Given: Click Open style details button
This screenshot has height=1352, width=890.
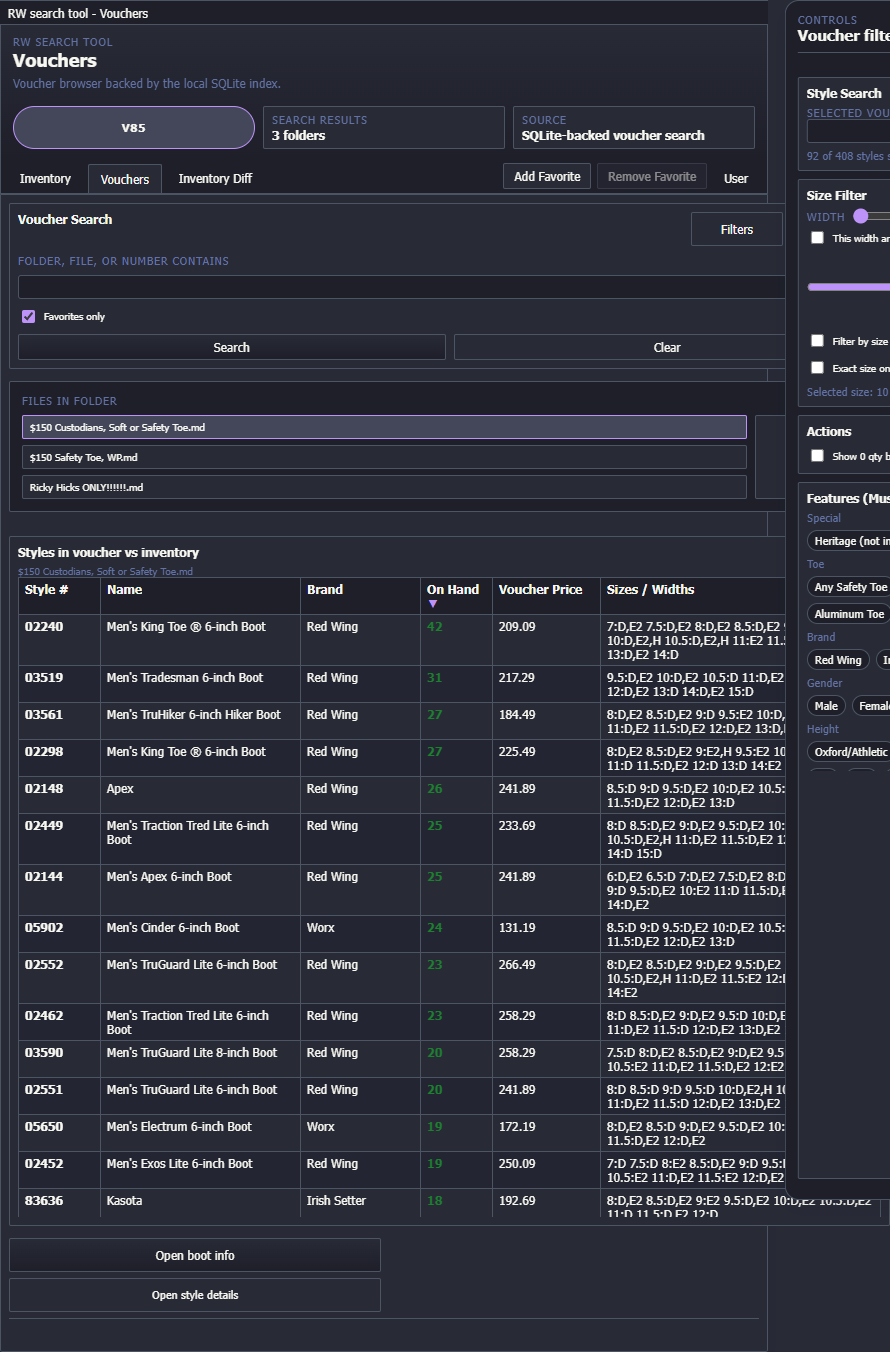Looking at the screenshot, I should point(195,1295).
